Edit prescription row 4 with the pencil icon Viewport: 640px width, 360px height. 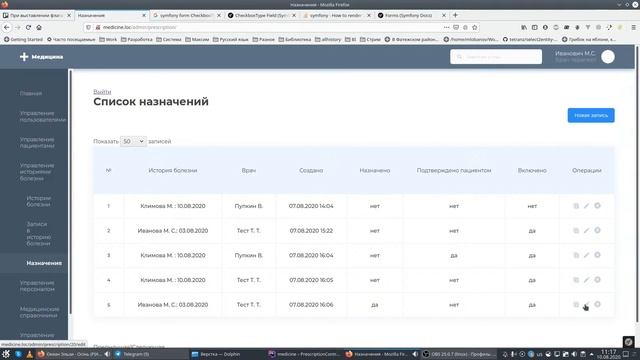(x=587, y=280)
